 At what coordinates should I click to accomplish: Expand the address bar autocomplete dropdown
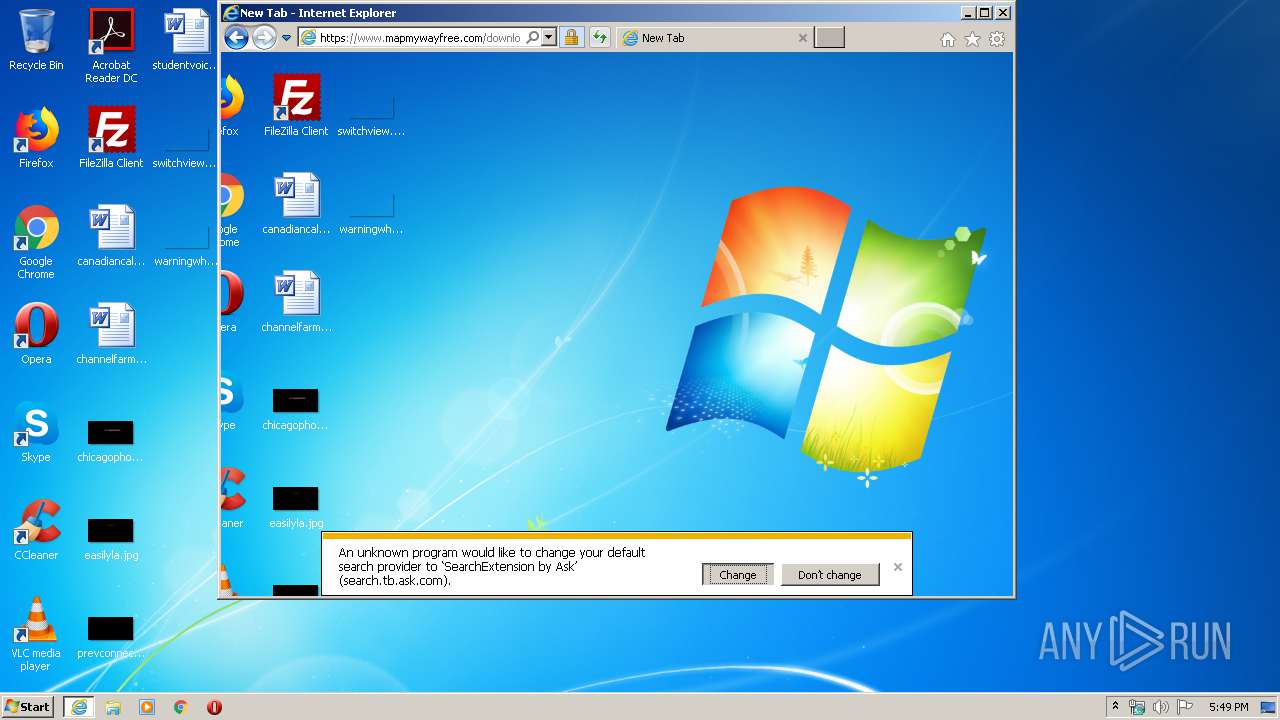(x=548, y=38)
